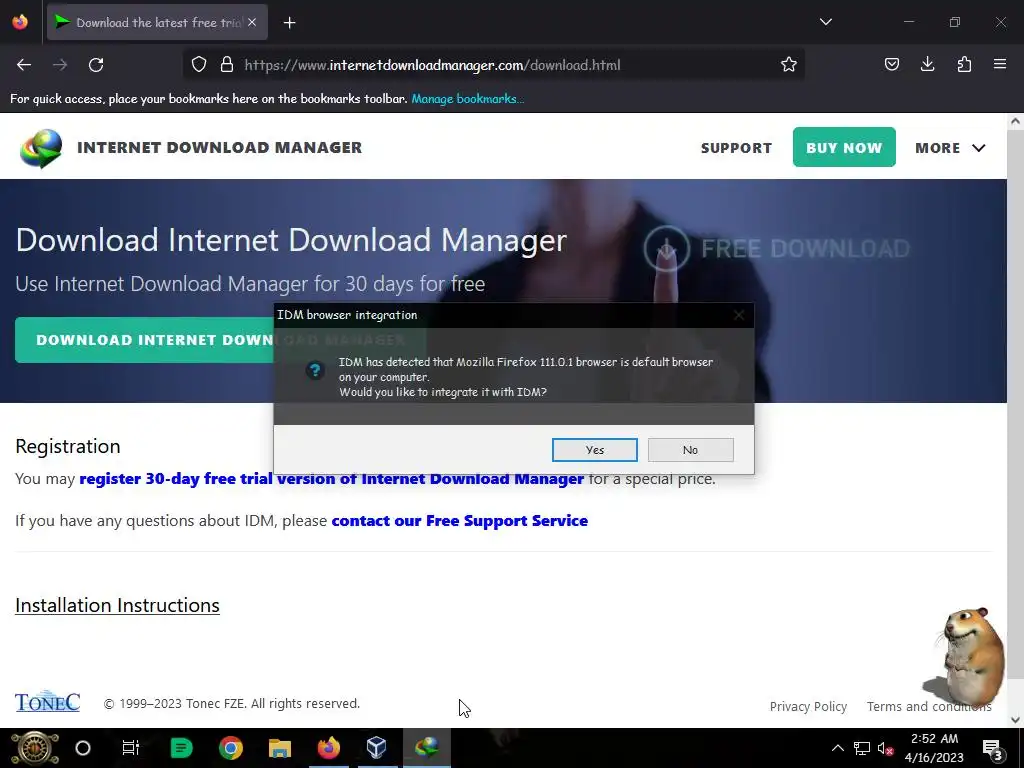Open VirtualBox from the taskbar
1024x768 pixels.
click(377, 748)
